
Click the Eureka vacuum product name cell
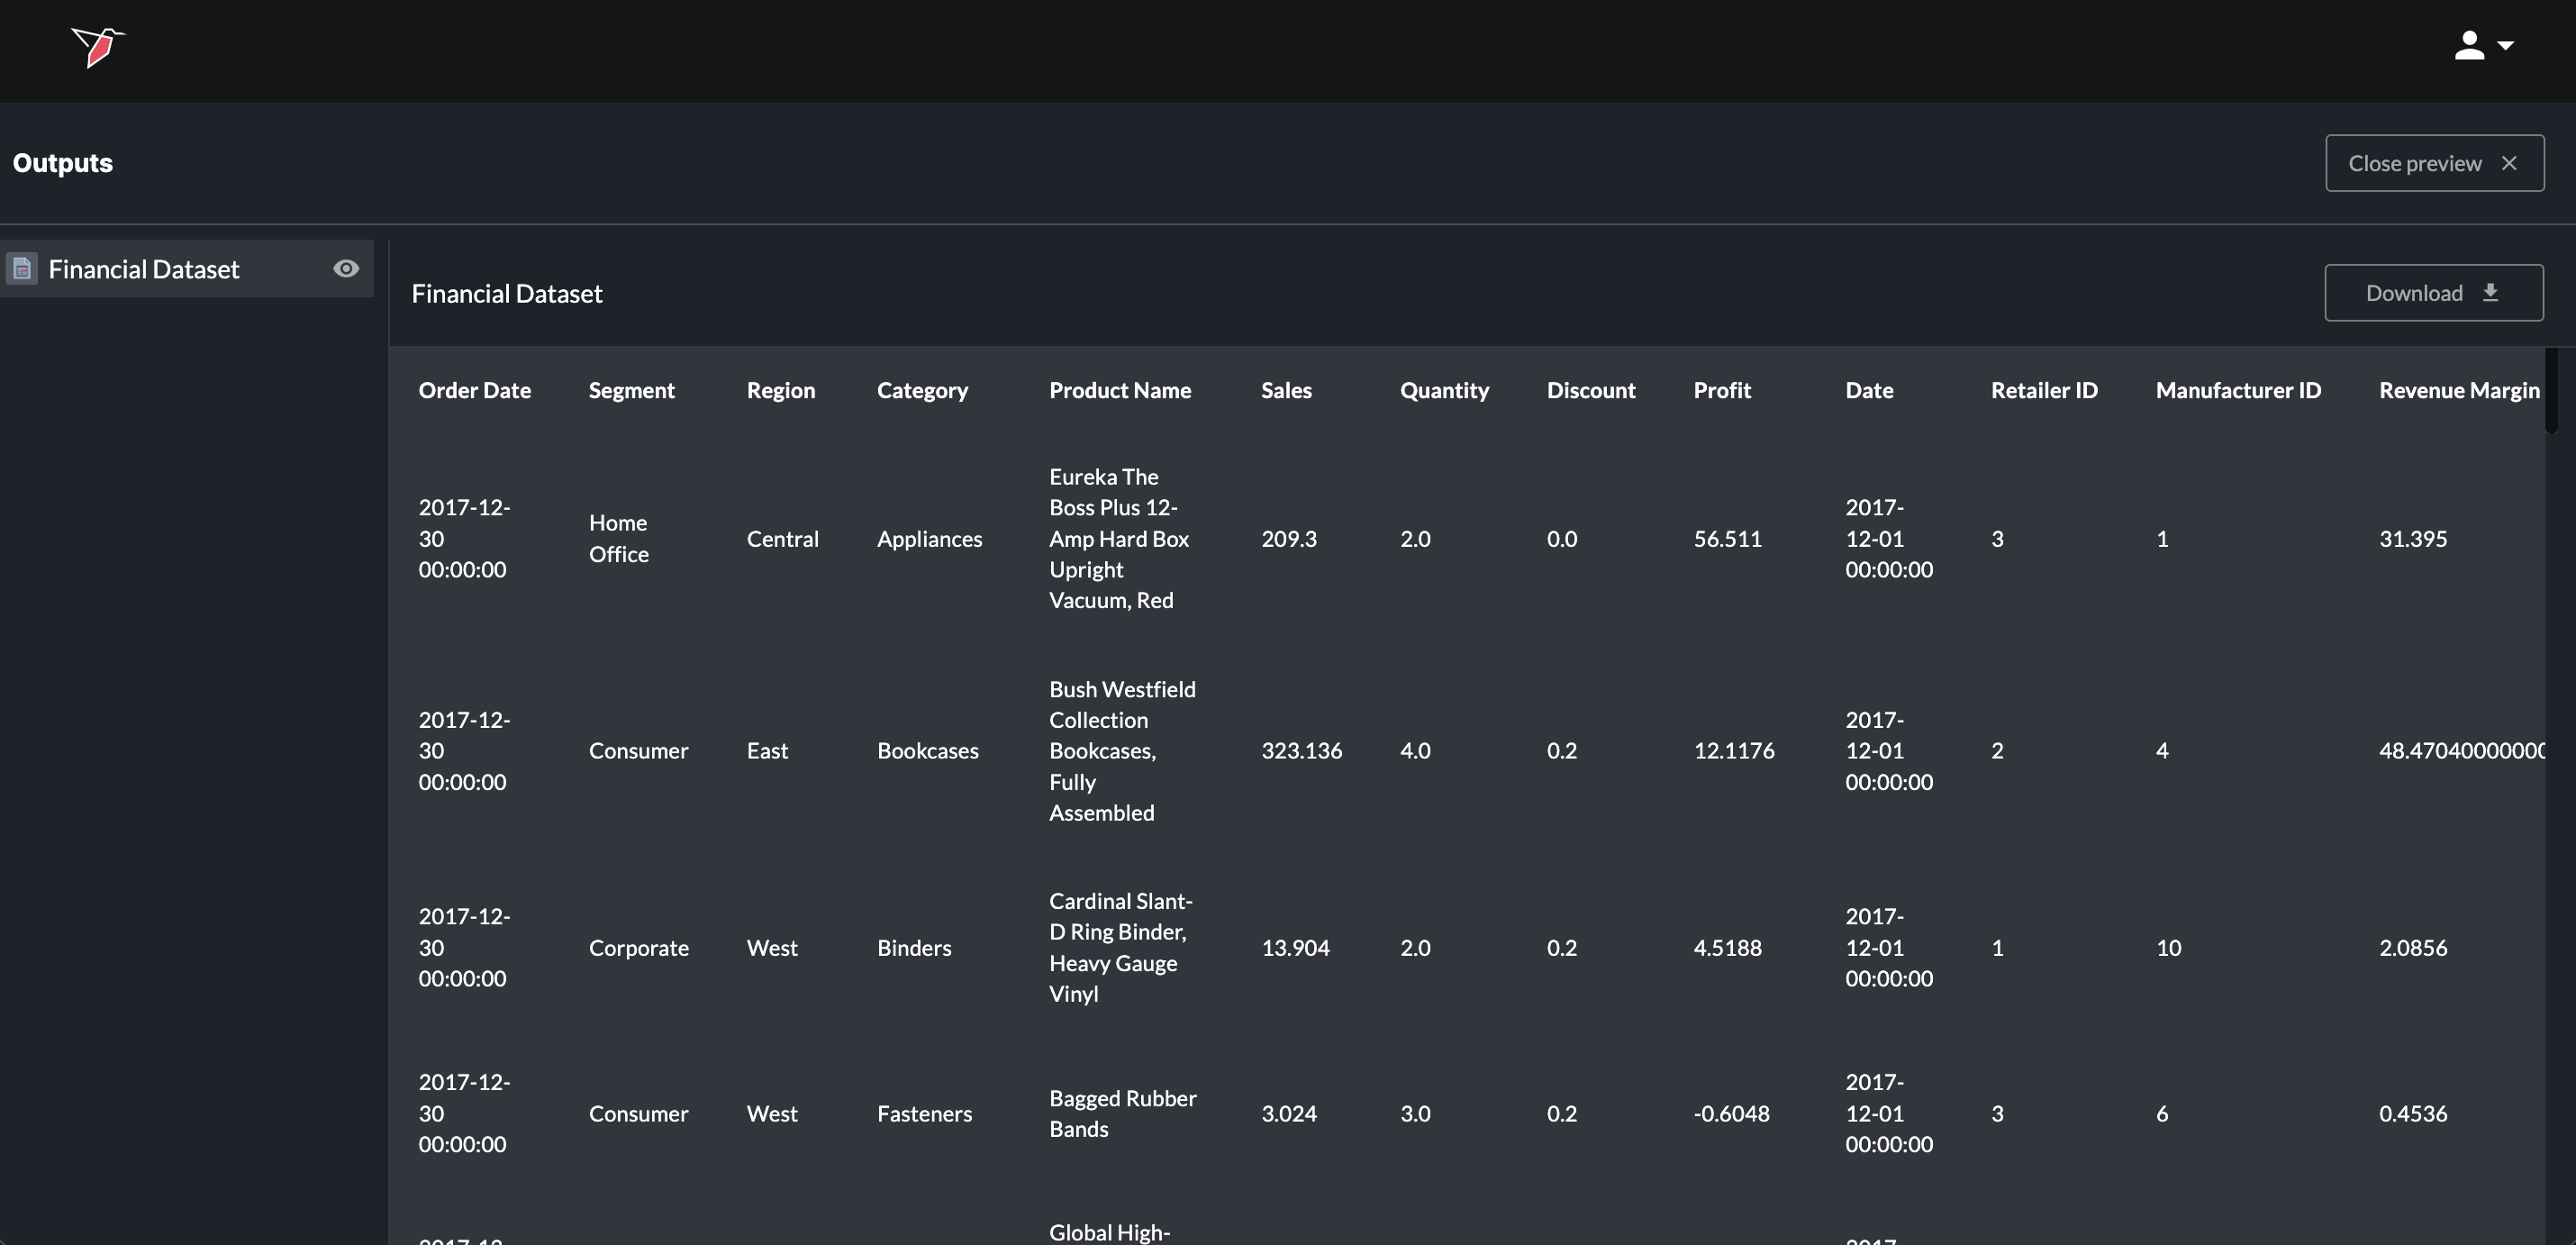(1118, 538)
